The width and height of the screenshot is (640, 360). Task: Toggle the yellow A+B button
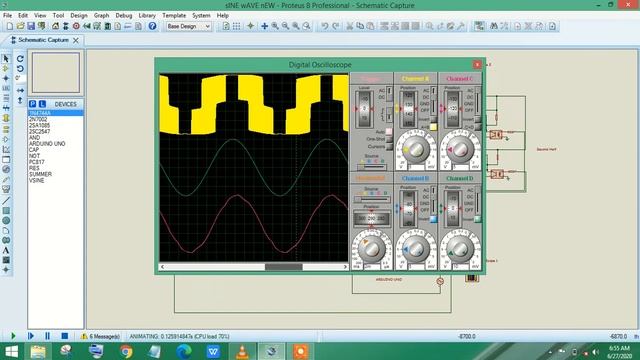(x=433, y=127)
